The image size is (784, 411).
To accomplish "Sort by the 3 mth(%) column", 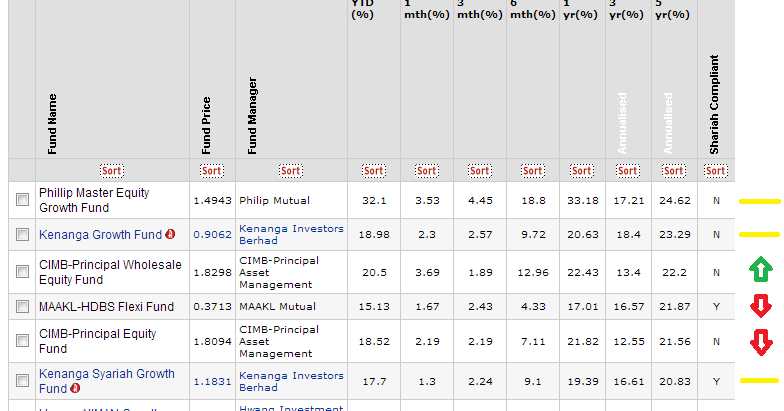I will [x=480, y=171].
